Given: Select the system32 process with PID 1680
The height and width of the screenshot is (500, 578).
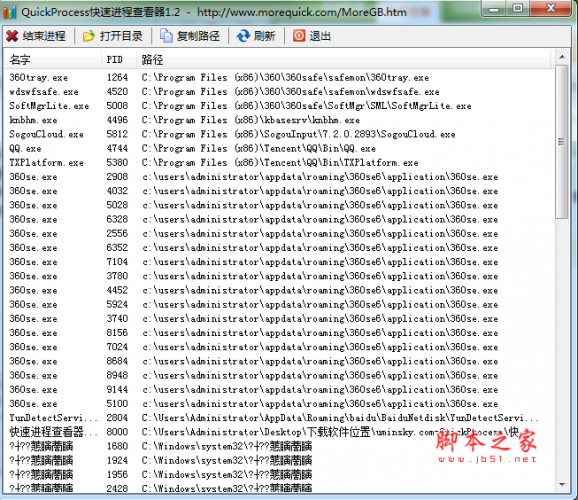Looking at the screenshot, I should coord(279,446).
